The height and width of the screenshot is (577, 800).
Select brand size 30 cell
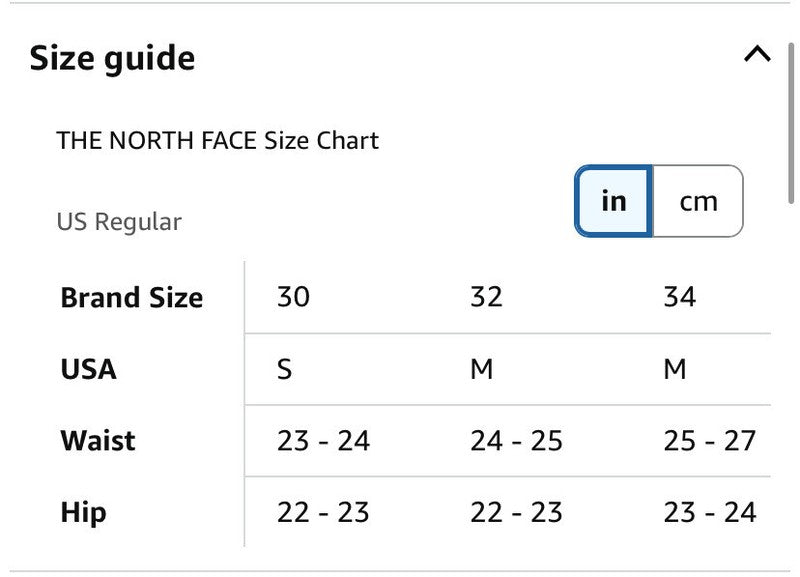click(x=293, y=297)
